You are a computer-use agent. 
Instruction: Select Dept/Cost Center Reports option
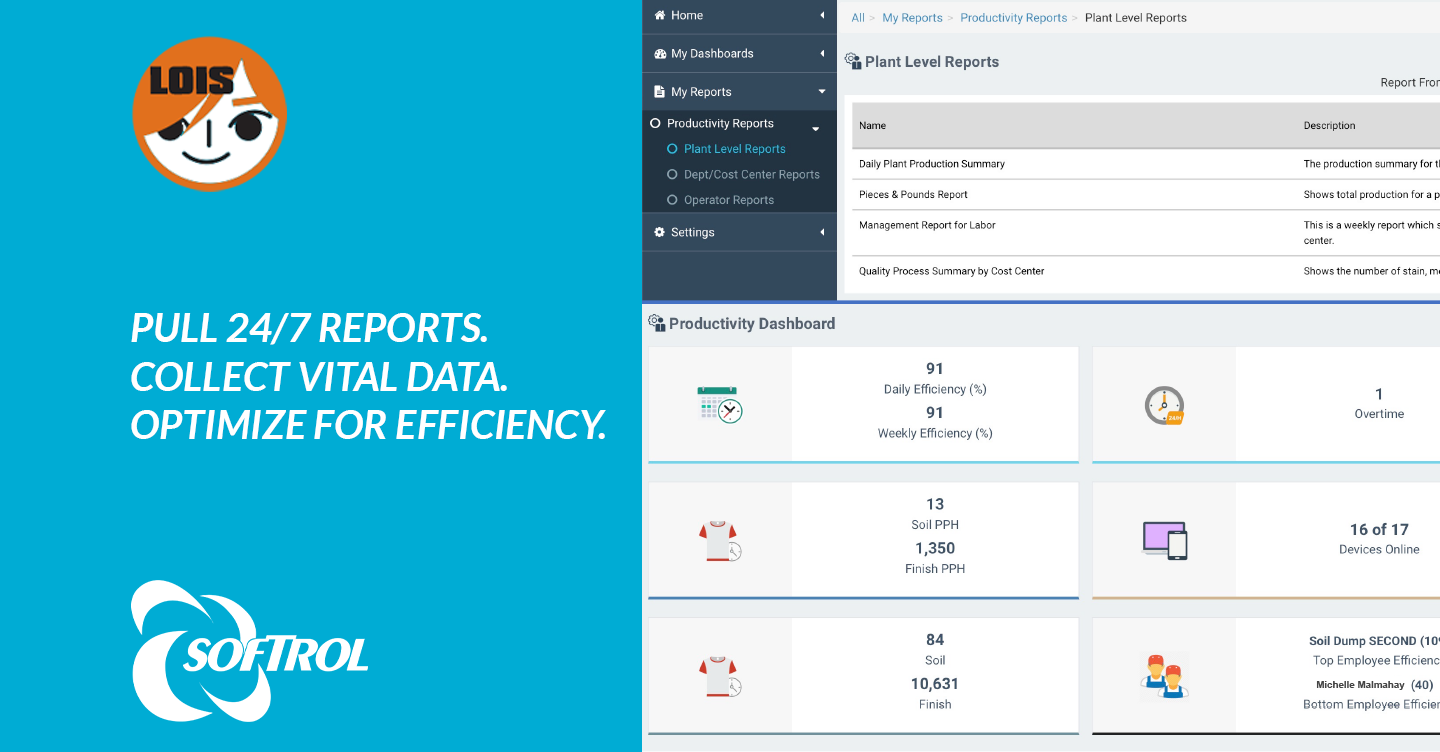[751, 175]
